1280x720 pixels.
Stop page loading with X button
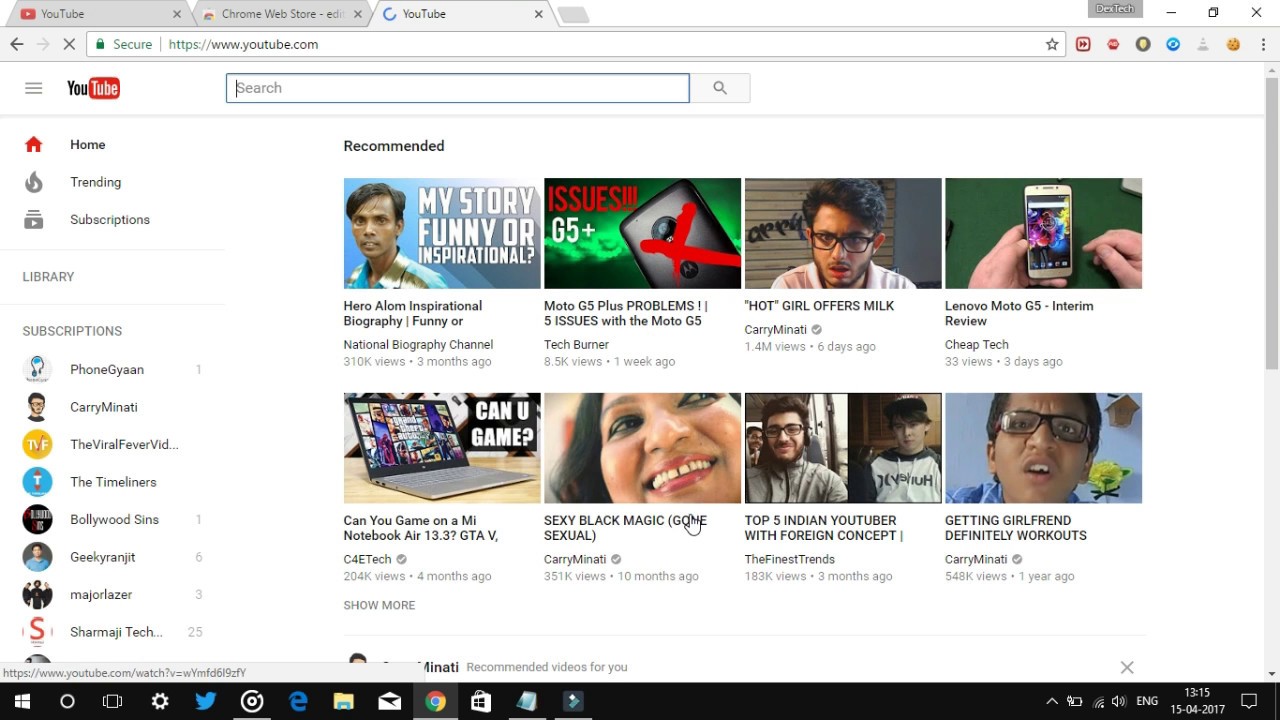click(70, 44)
